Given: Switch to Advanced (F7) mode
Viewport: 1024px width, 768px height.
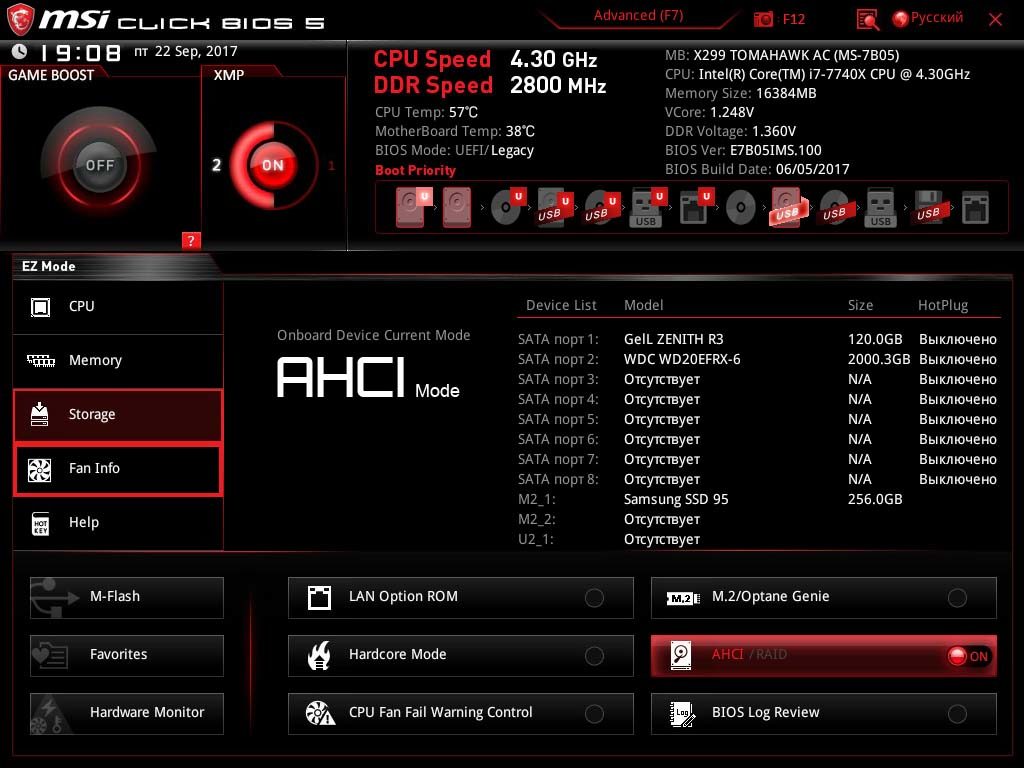Looking at the screenshot, I should [x=638, y=16].
